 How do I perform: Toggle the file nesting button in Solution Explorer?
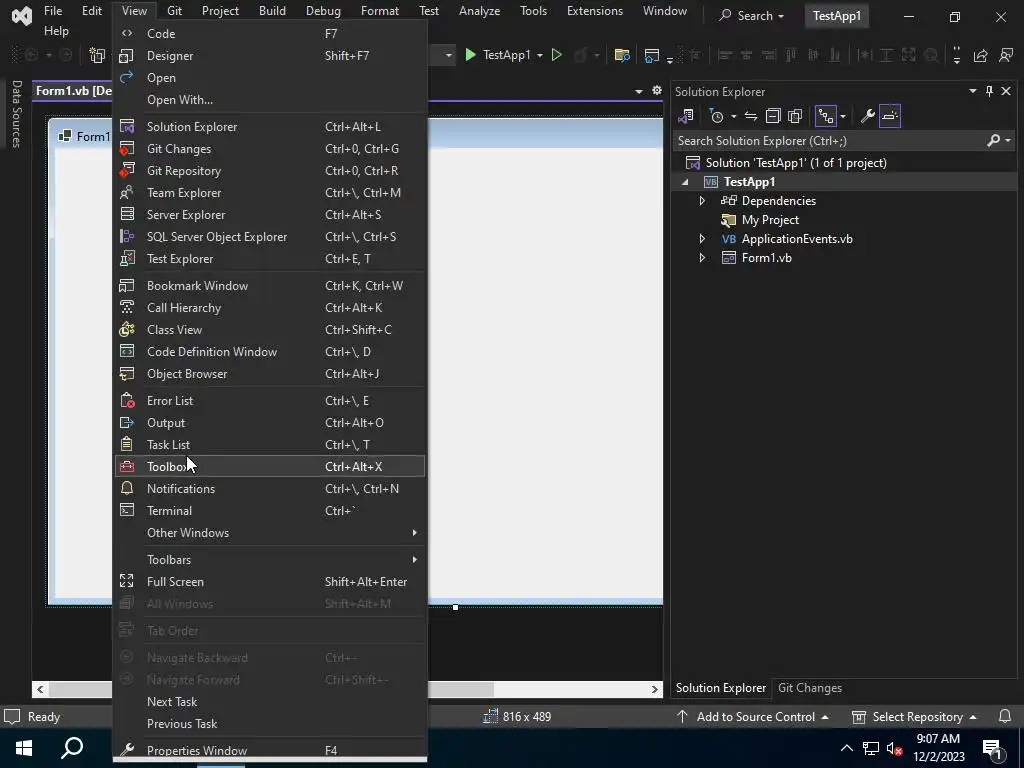pos(825,116)
